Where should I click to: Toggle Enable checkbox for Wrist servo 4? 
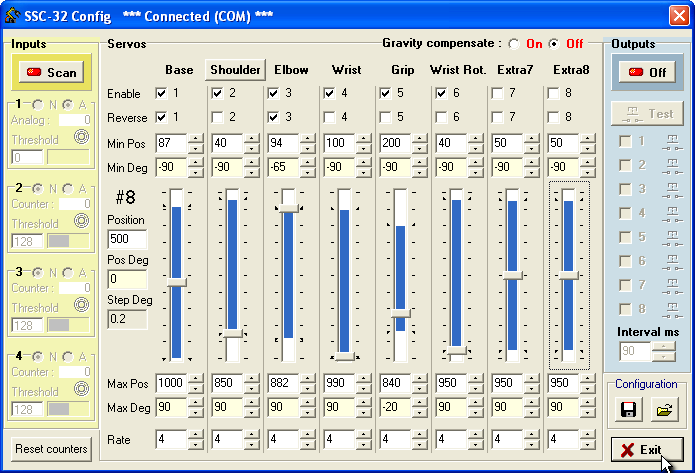pyautogui.click(x=329, y=93)
